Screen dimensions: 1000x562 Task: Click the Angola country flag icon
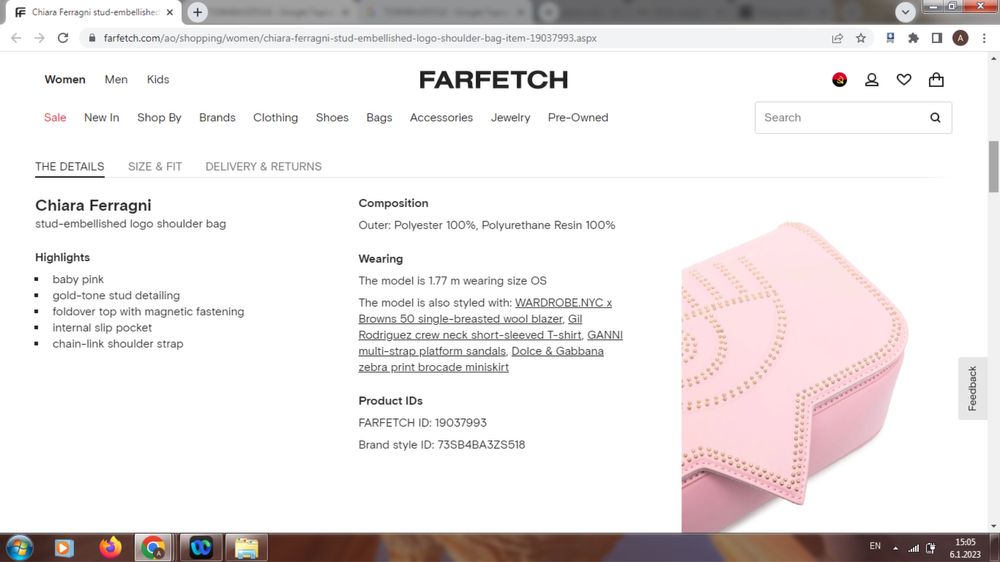tap(839, 80)
